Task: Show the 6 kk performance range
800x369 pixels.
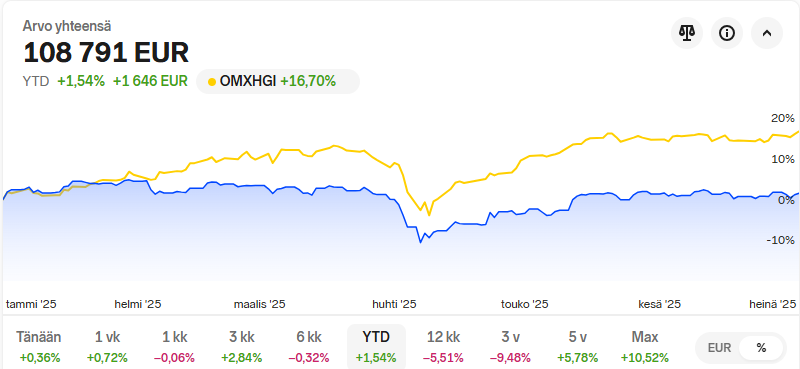Action: pos(309,346)
